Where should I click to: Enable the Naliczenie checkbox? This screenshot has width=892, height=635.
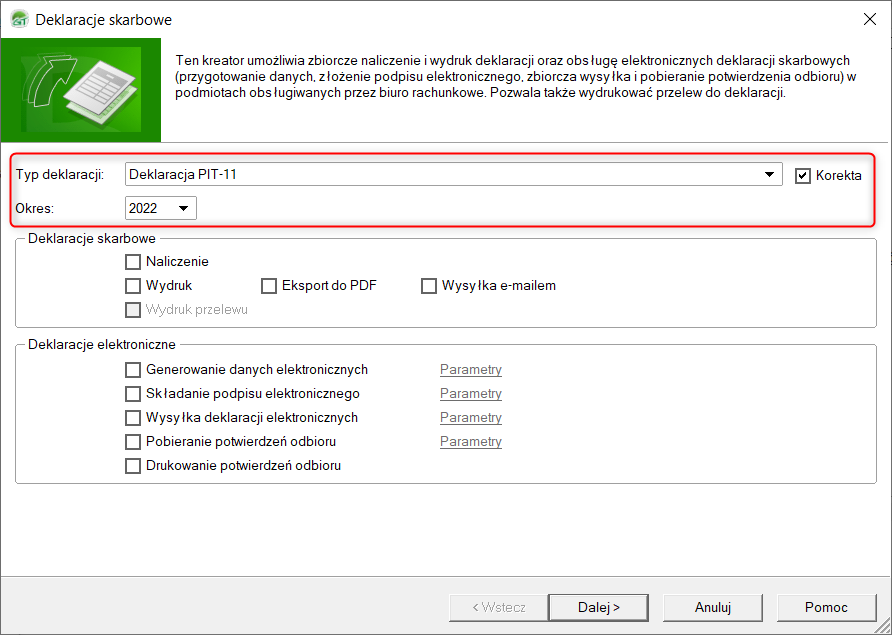tap(133, 262)
